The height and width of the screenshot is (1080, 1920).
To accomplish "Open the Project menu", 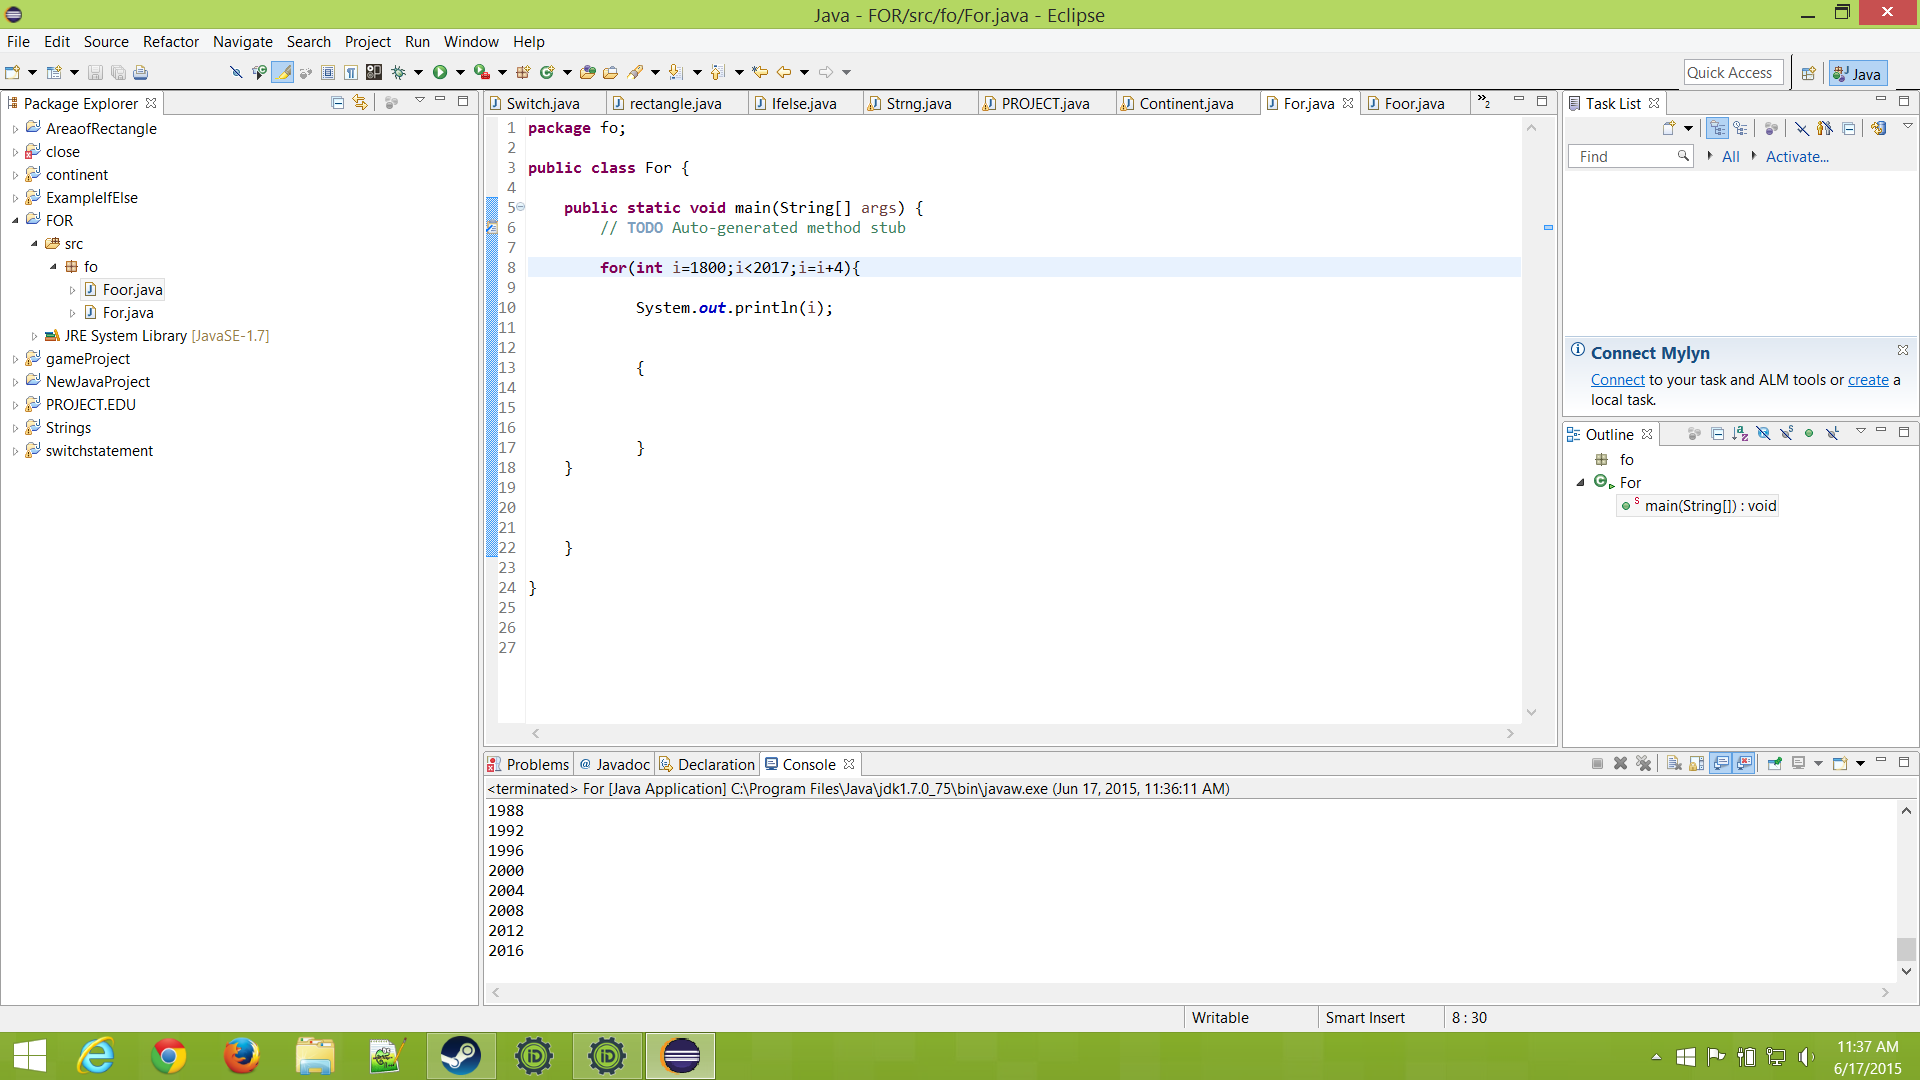I will click(367, 41).
